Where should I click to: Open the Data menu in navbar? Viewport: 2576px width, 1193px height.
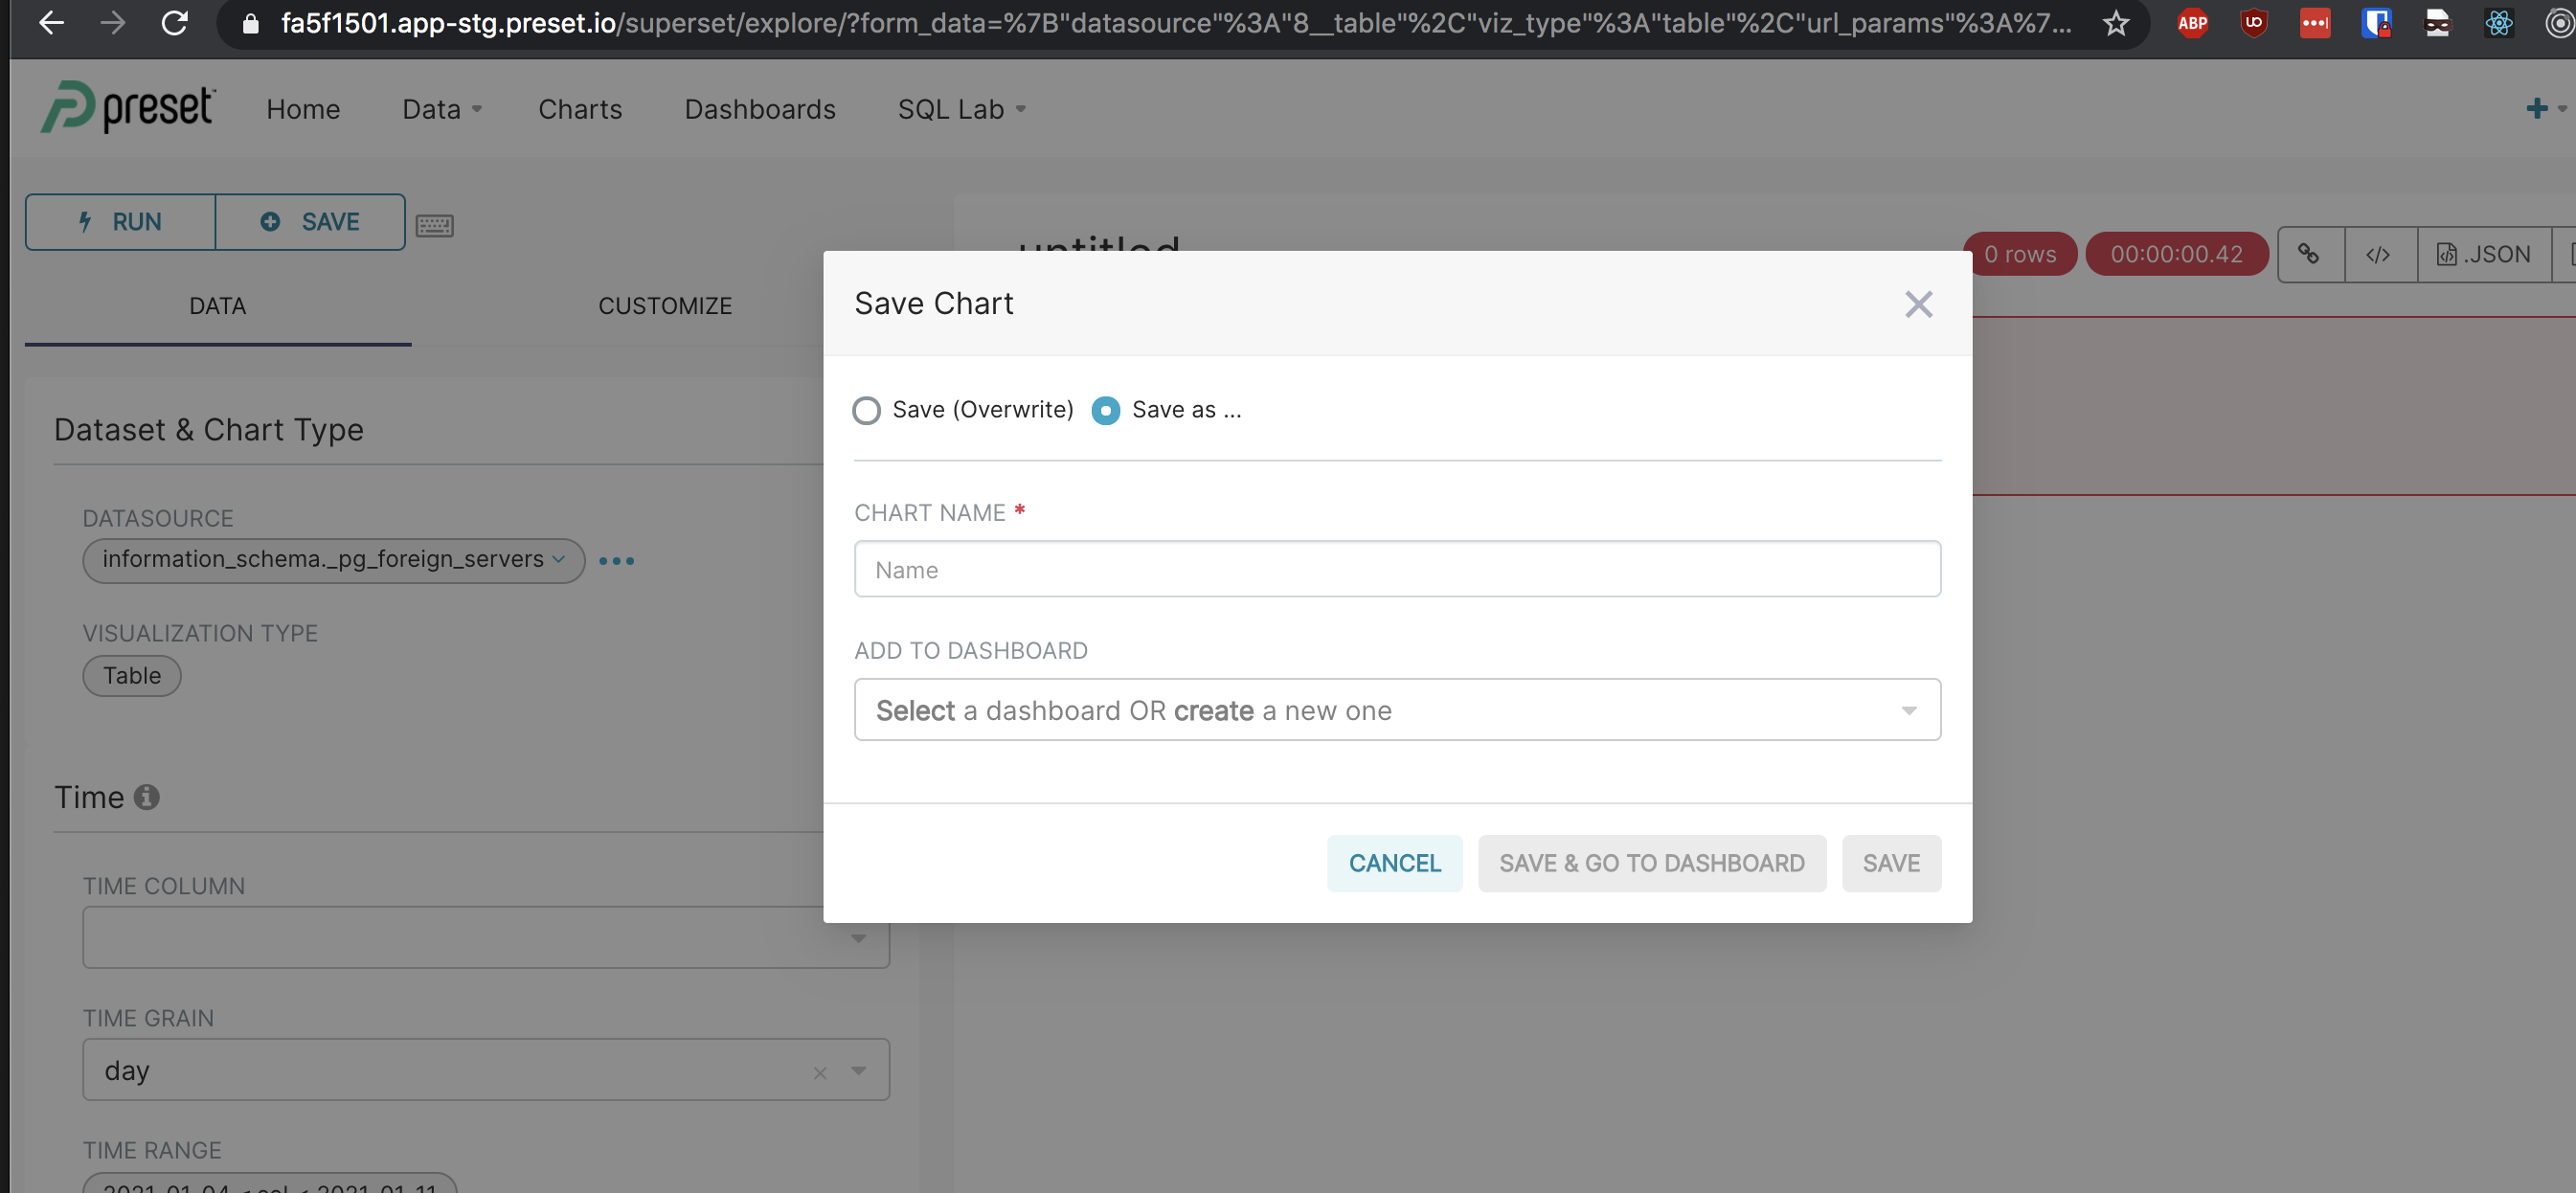(x=441, y=109)
